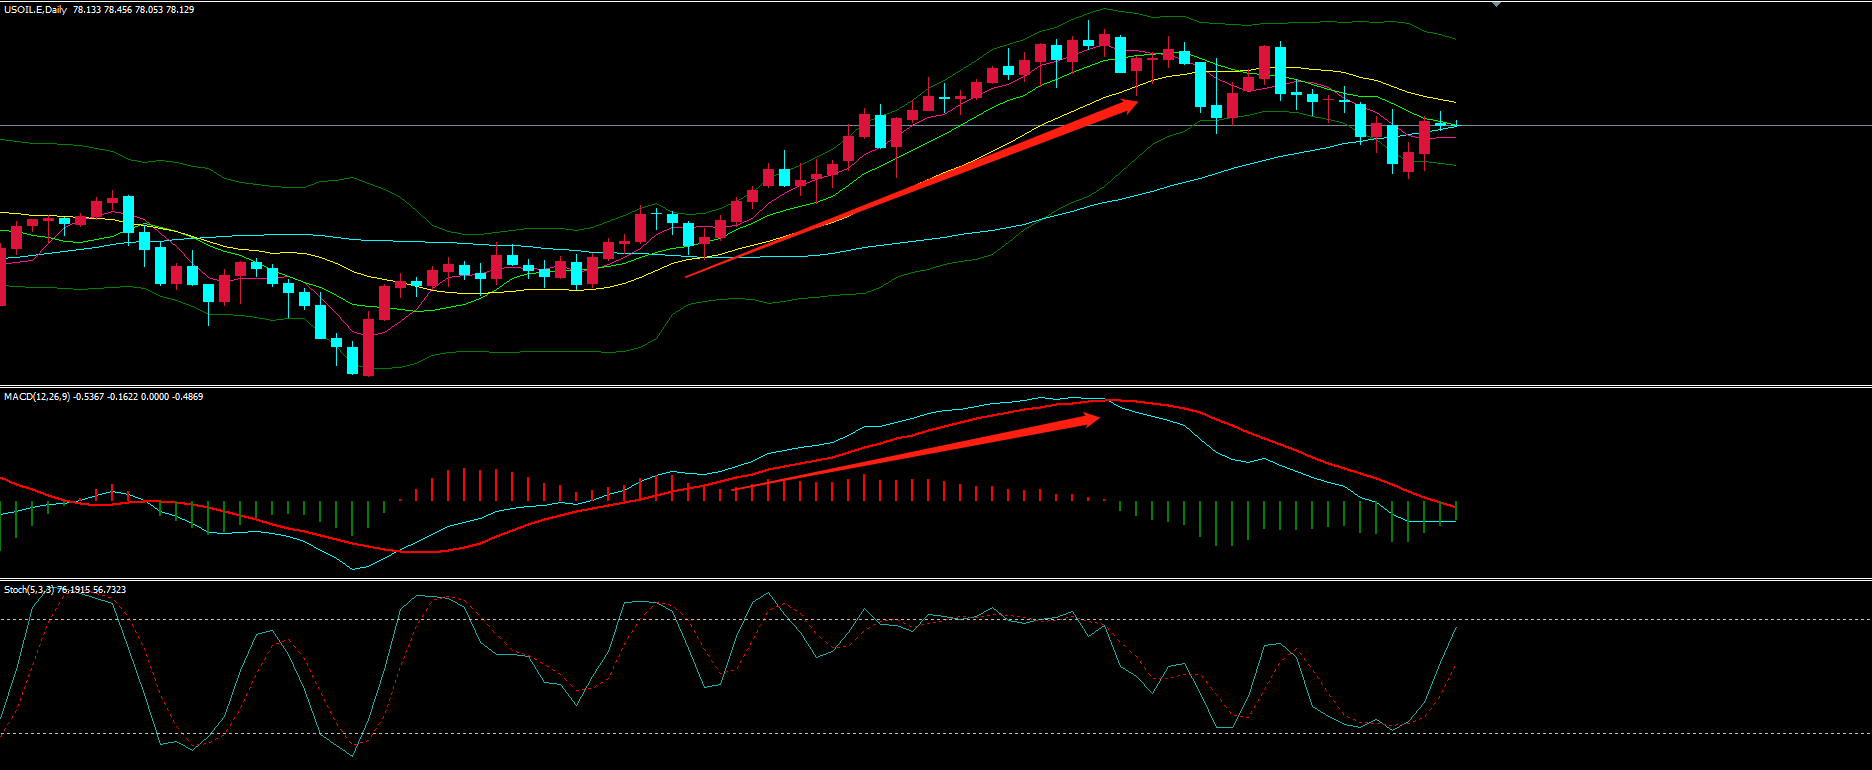The width and height of the screenshot is (1872, 770).
Task: Click the tail end of the price chart trend arrow
Action: 688,275
